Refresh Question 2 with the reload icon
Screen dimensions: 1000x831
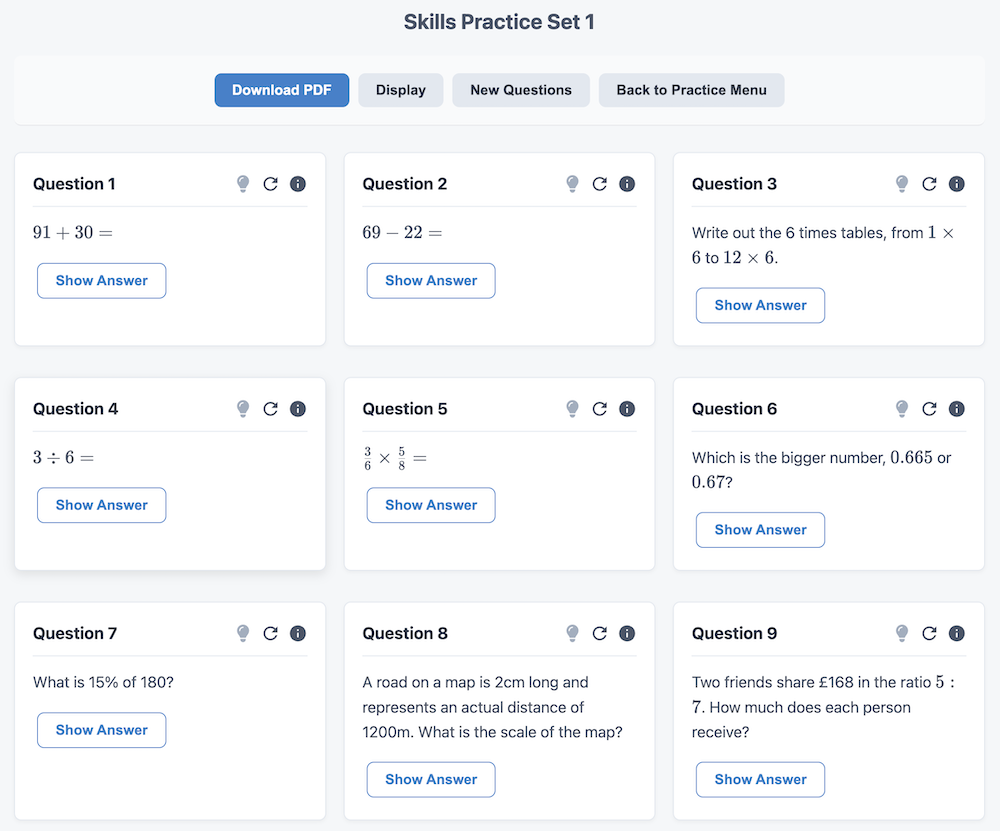click(x=600, y=184)
